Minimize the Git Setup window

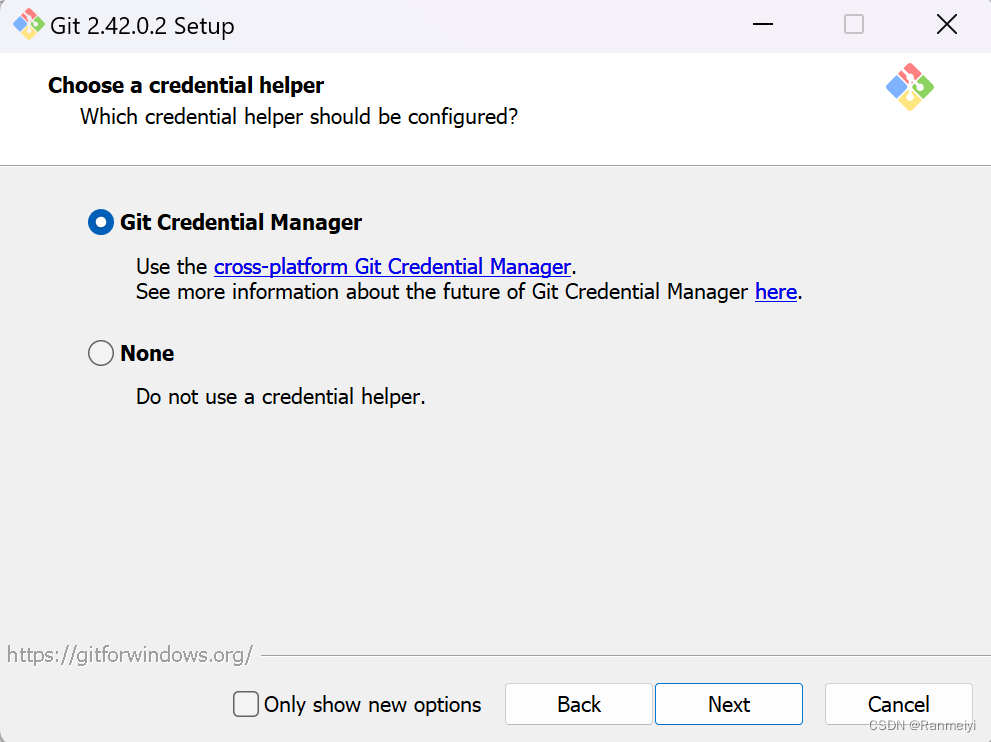(x=760, y=25)
